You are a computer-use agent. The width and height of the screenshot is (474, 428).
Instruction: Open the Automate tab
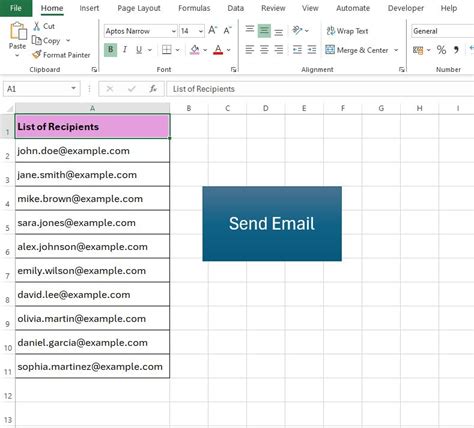click(x=353, y=8)
